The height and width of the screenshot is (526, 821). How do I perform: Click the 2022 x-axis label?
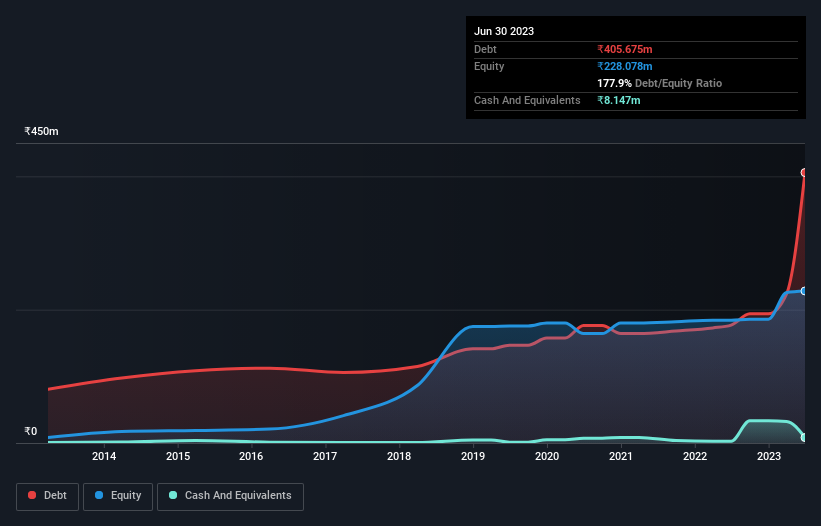[x=695, y=456]
